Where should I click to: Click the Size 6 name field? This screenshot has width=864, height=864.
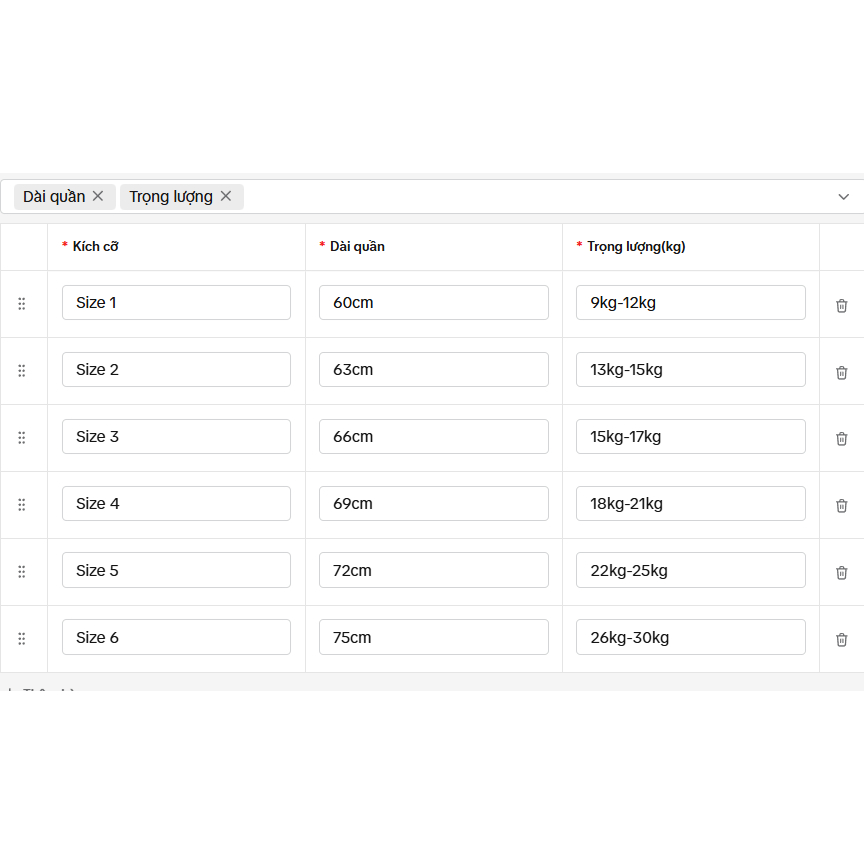tap(176, 638)
